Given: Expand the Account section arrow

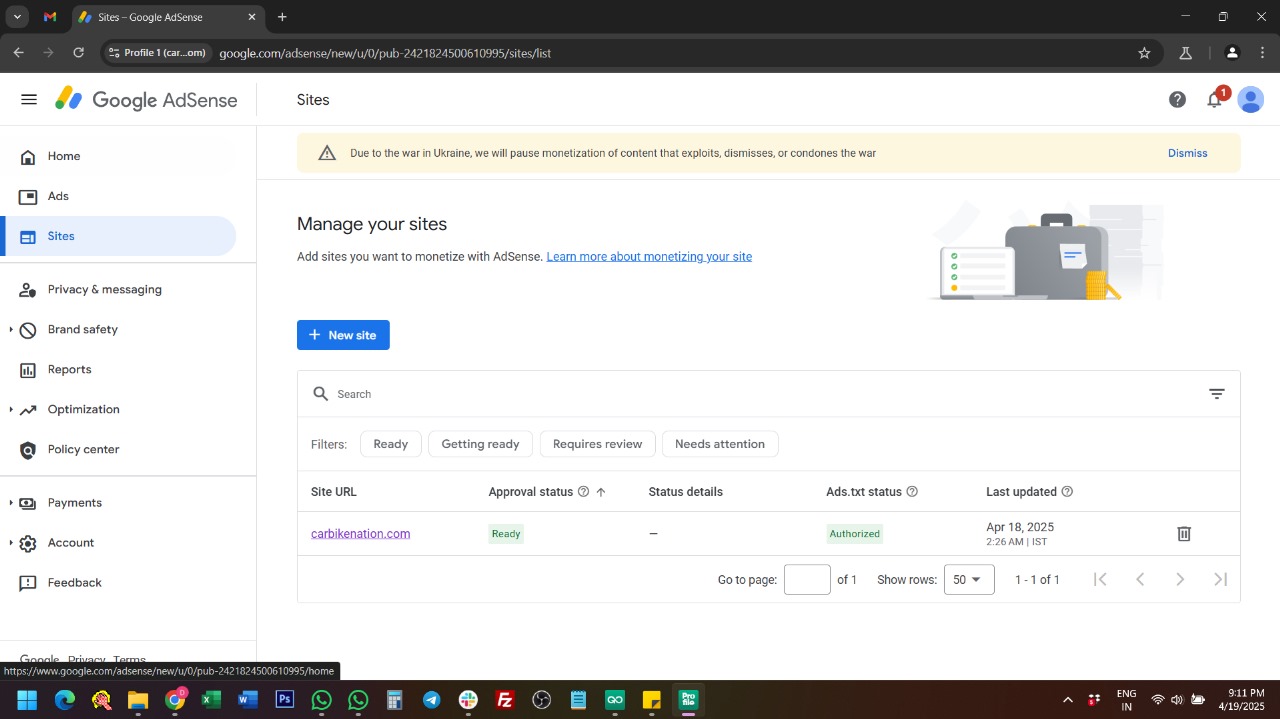Looking at the screenshot, I should (x=11, y=543).
